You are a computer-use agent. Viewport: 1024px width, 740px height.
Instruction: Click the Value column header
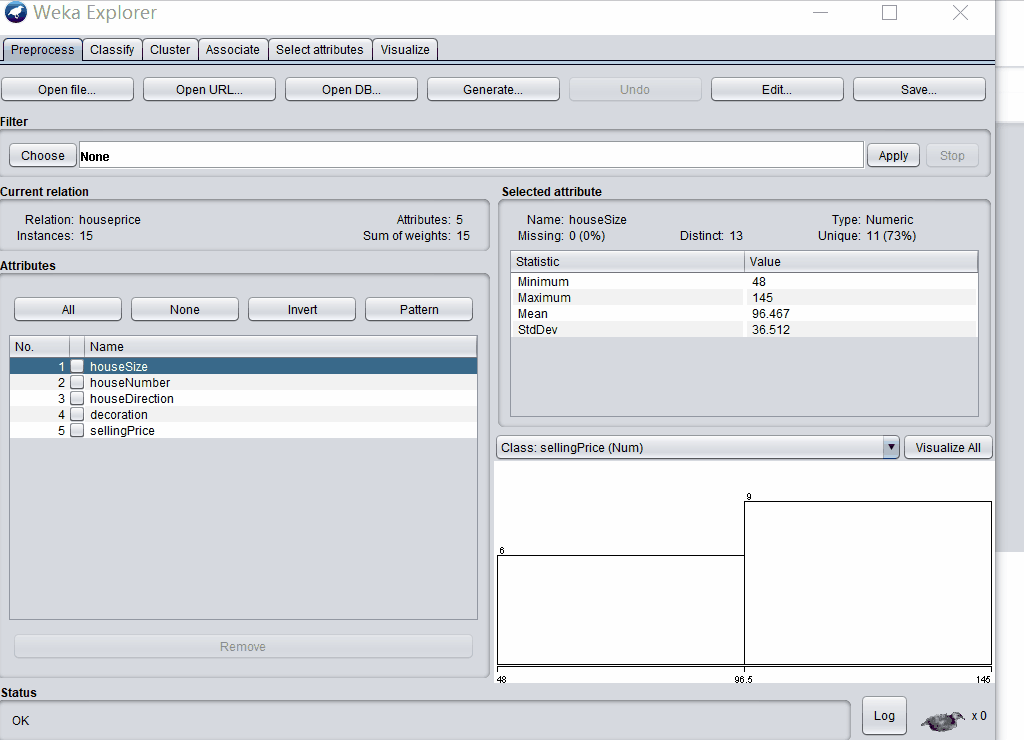(x=861, y=261)
